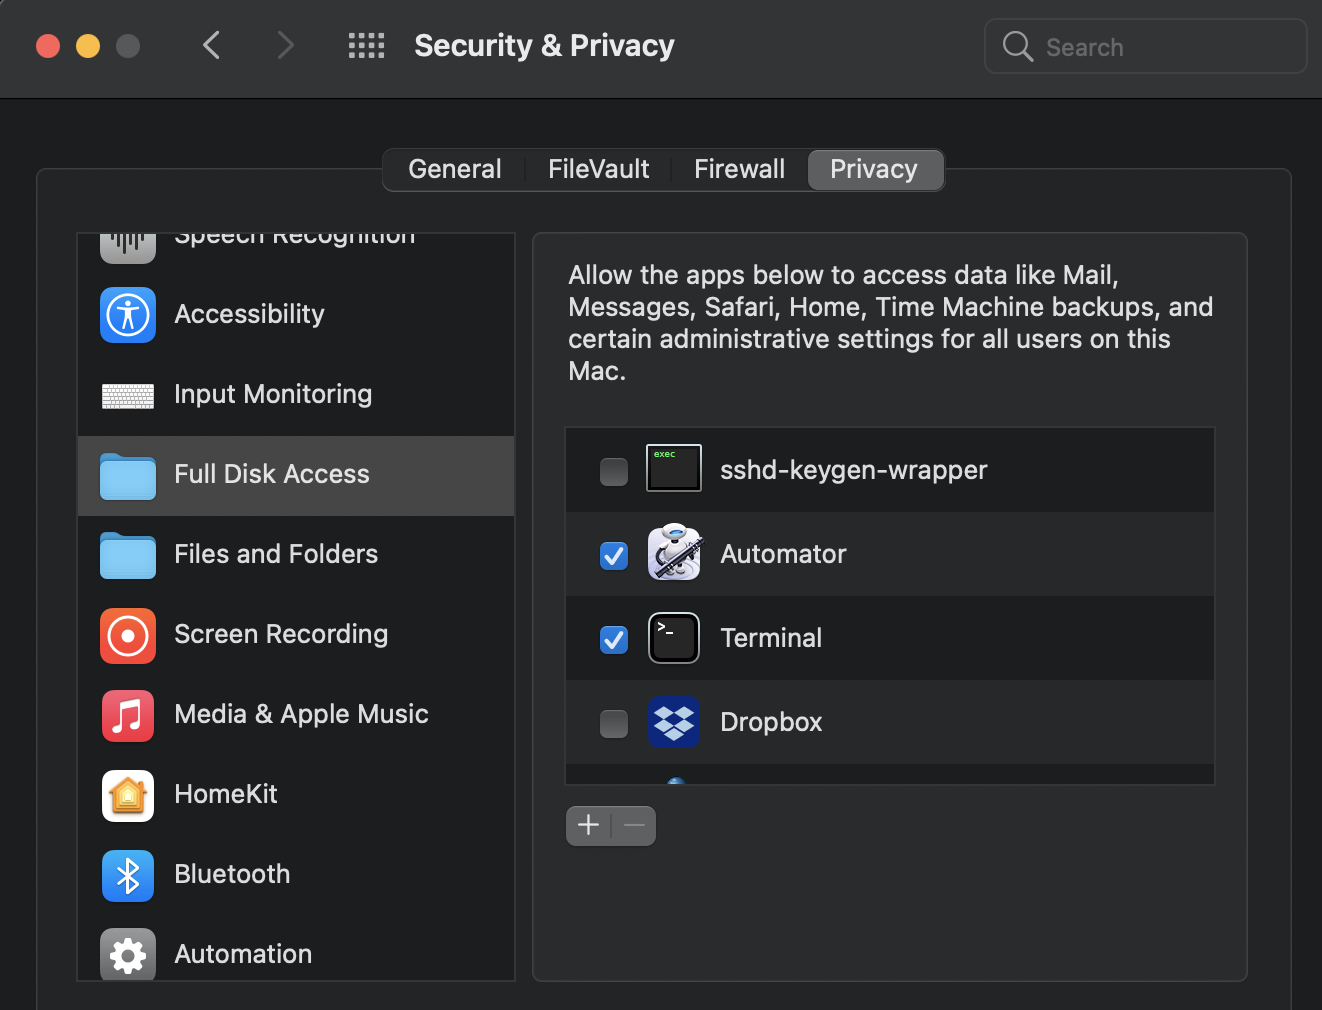Enable the sshd-keygen-wrapper checkbox
This screenshot has width=1322, height=1010.
[x=614, y=471]
